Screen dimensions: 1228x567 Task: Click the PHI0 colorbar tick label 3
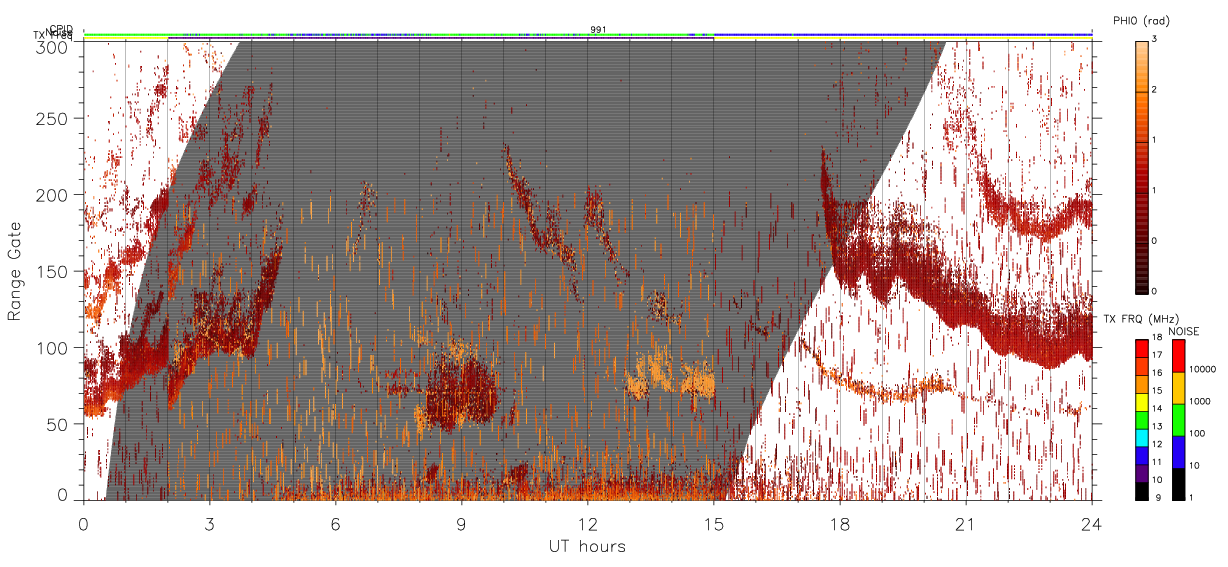[1154, 40]
